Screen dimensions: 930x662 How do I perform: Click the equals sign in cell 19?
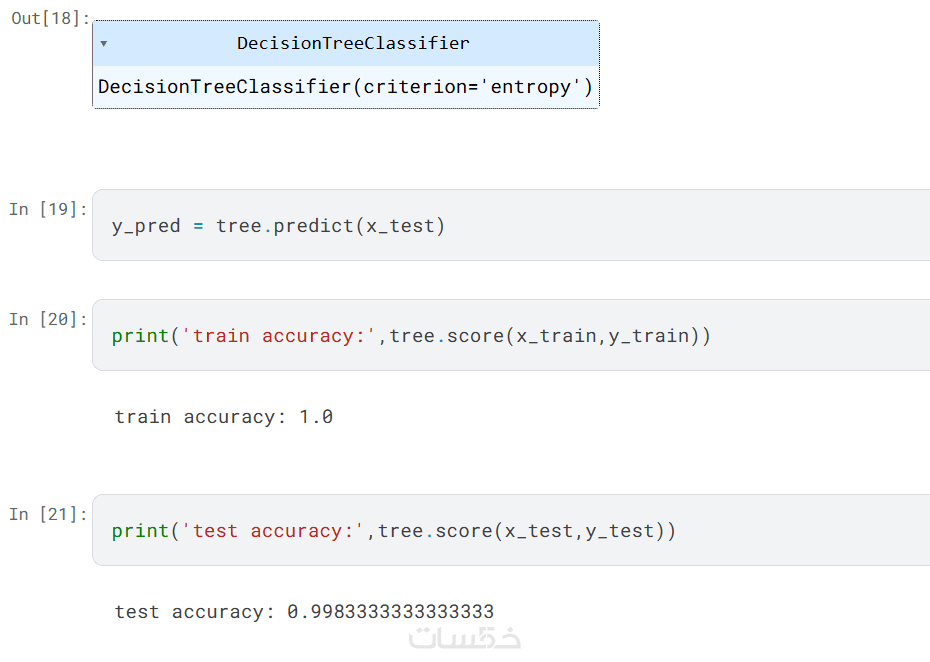pos(198,226)
